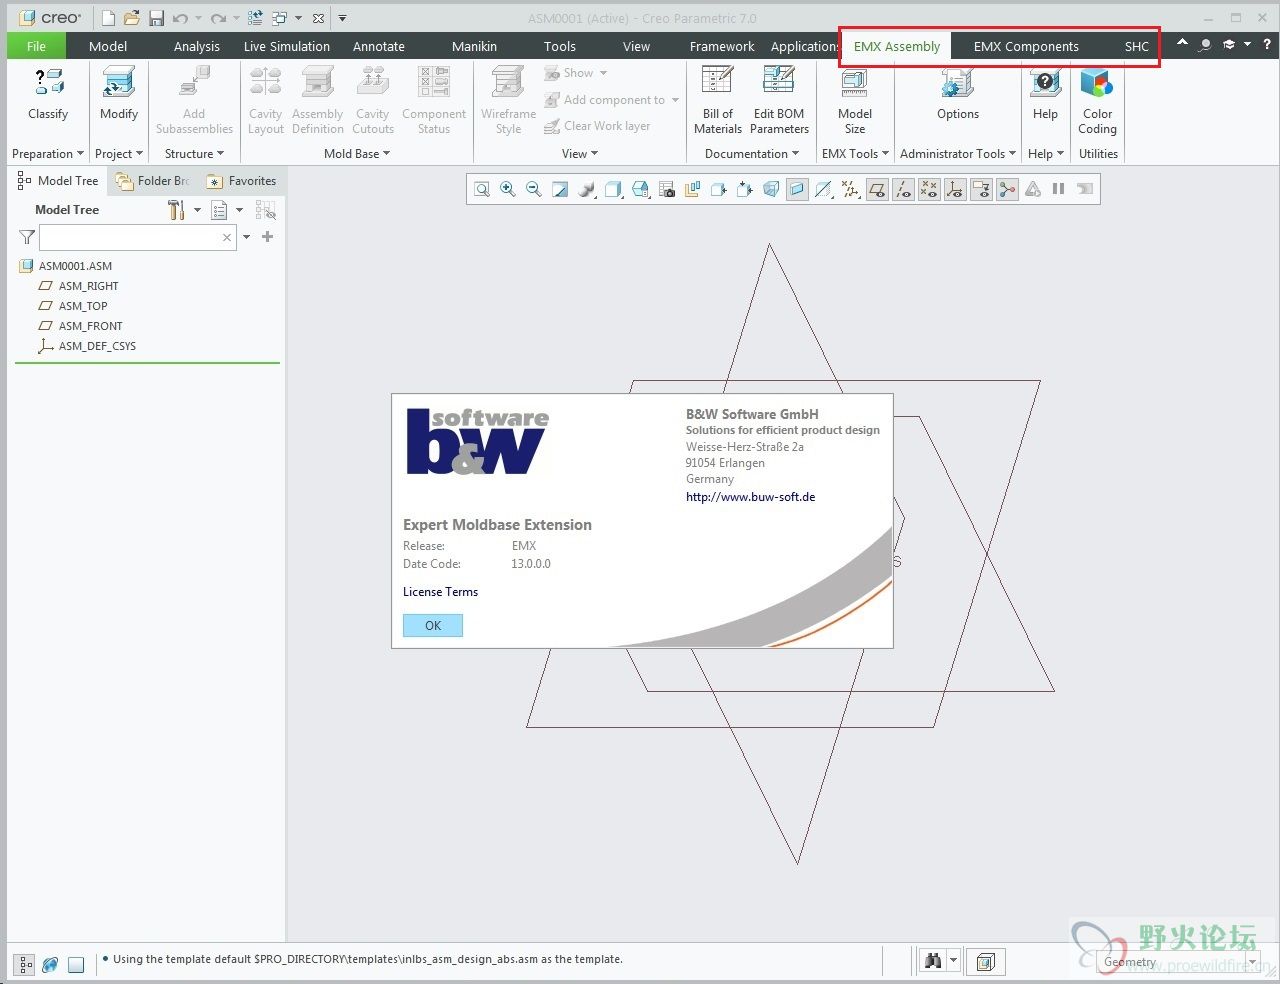Image resolution: width=1280 pixels, height=984 pixels.
Task: Open model tree Settings hammer icon
Action: coord(177,210)
